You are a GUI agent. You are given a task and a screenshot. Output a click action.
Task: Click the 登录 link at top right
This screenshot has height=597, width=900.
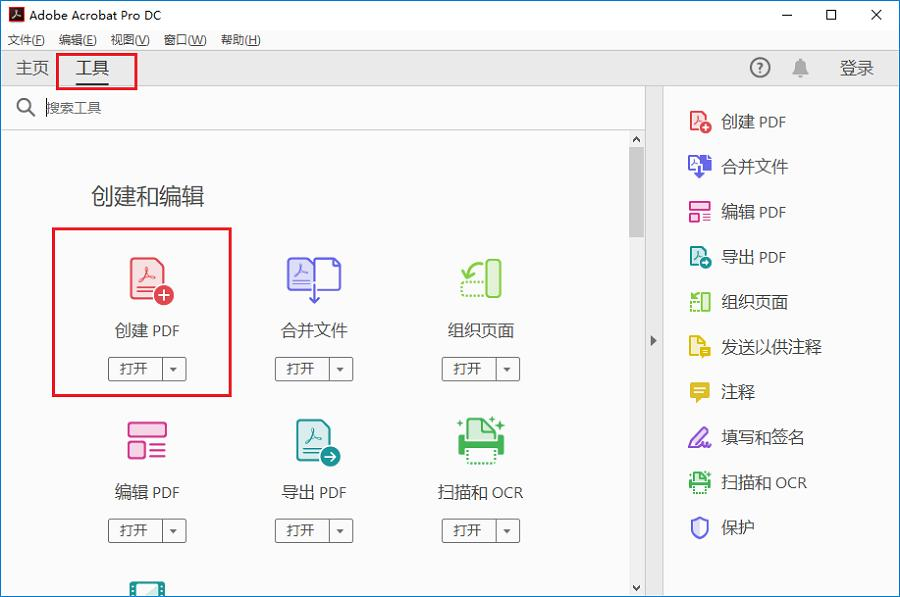coord(856,67)
